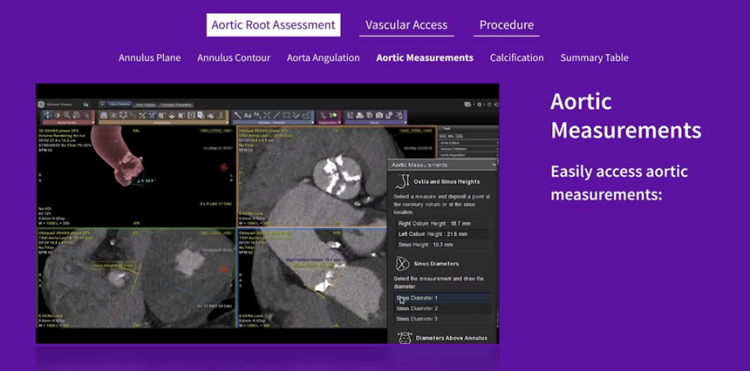Viewport: 750px width, 371px height.
Task: Click the print icon in report group
Action: tap(360, 115)
